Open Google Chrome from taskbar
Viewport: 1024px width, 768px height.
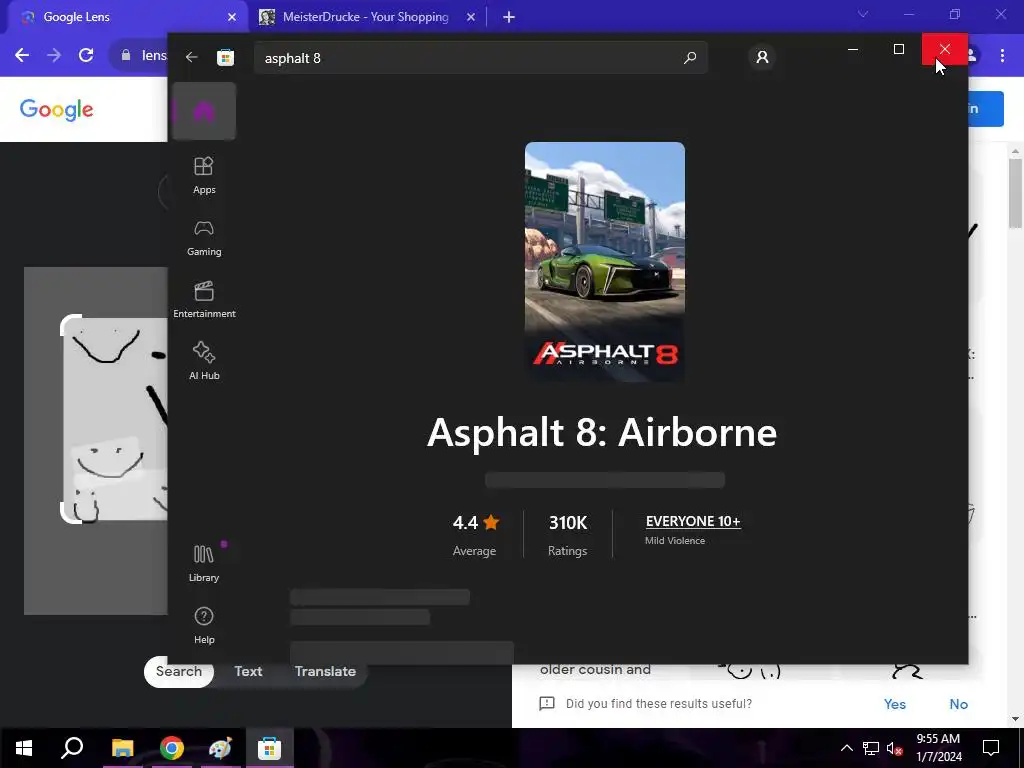[171, 748]
